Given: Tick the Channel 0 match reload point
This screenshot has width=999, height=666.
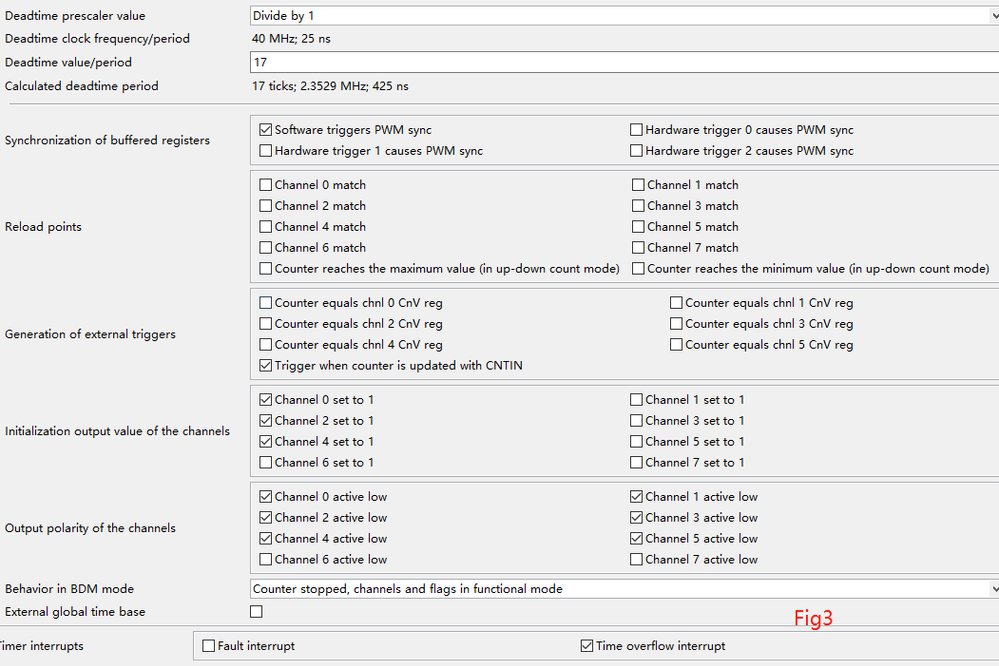Looking at the screenshot, I should [266, 185].
